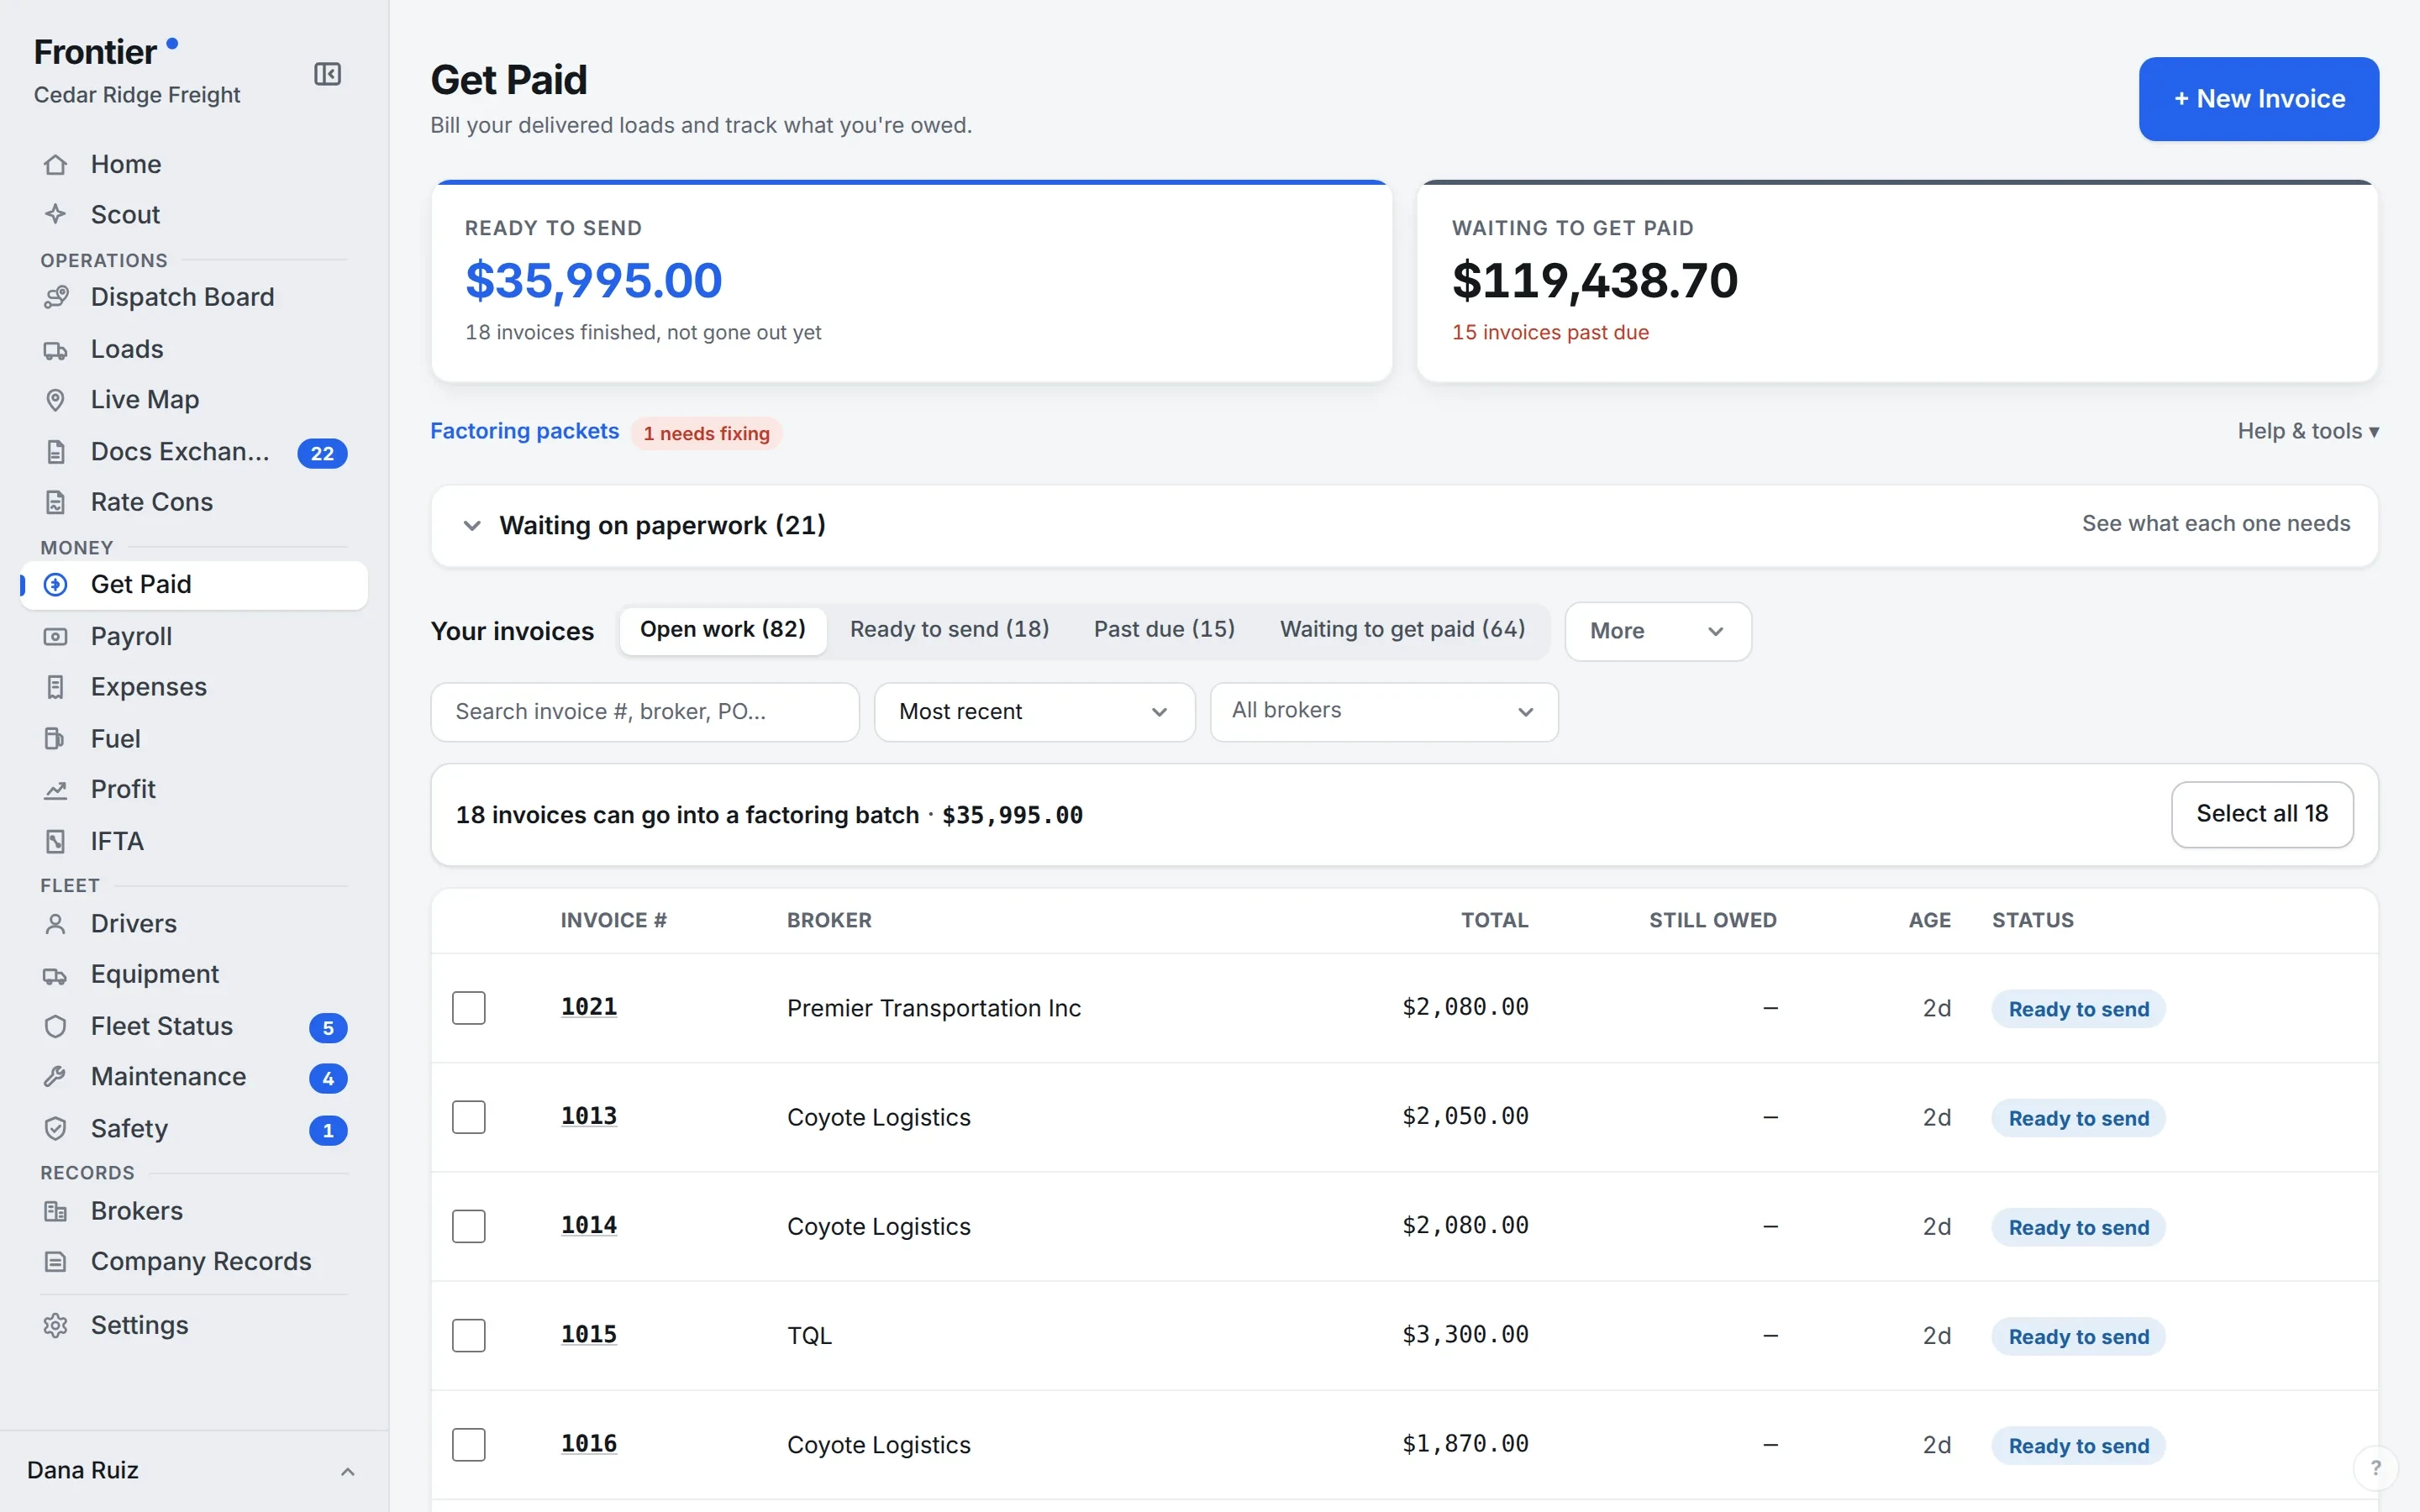Open the All brokers dropdown

point(1384,712)
